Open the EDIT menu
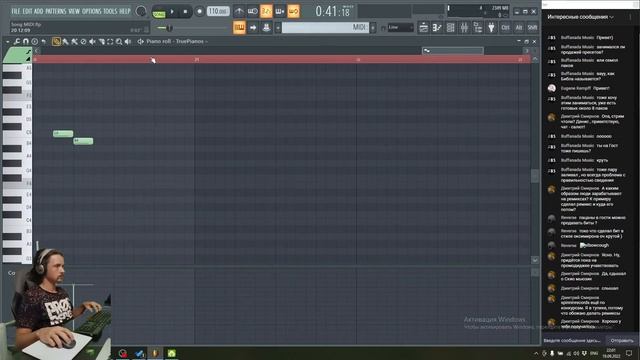The height and width of the screenshot is (360, 640). [x=27, y=11]
